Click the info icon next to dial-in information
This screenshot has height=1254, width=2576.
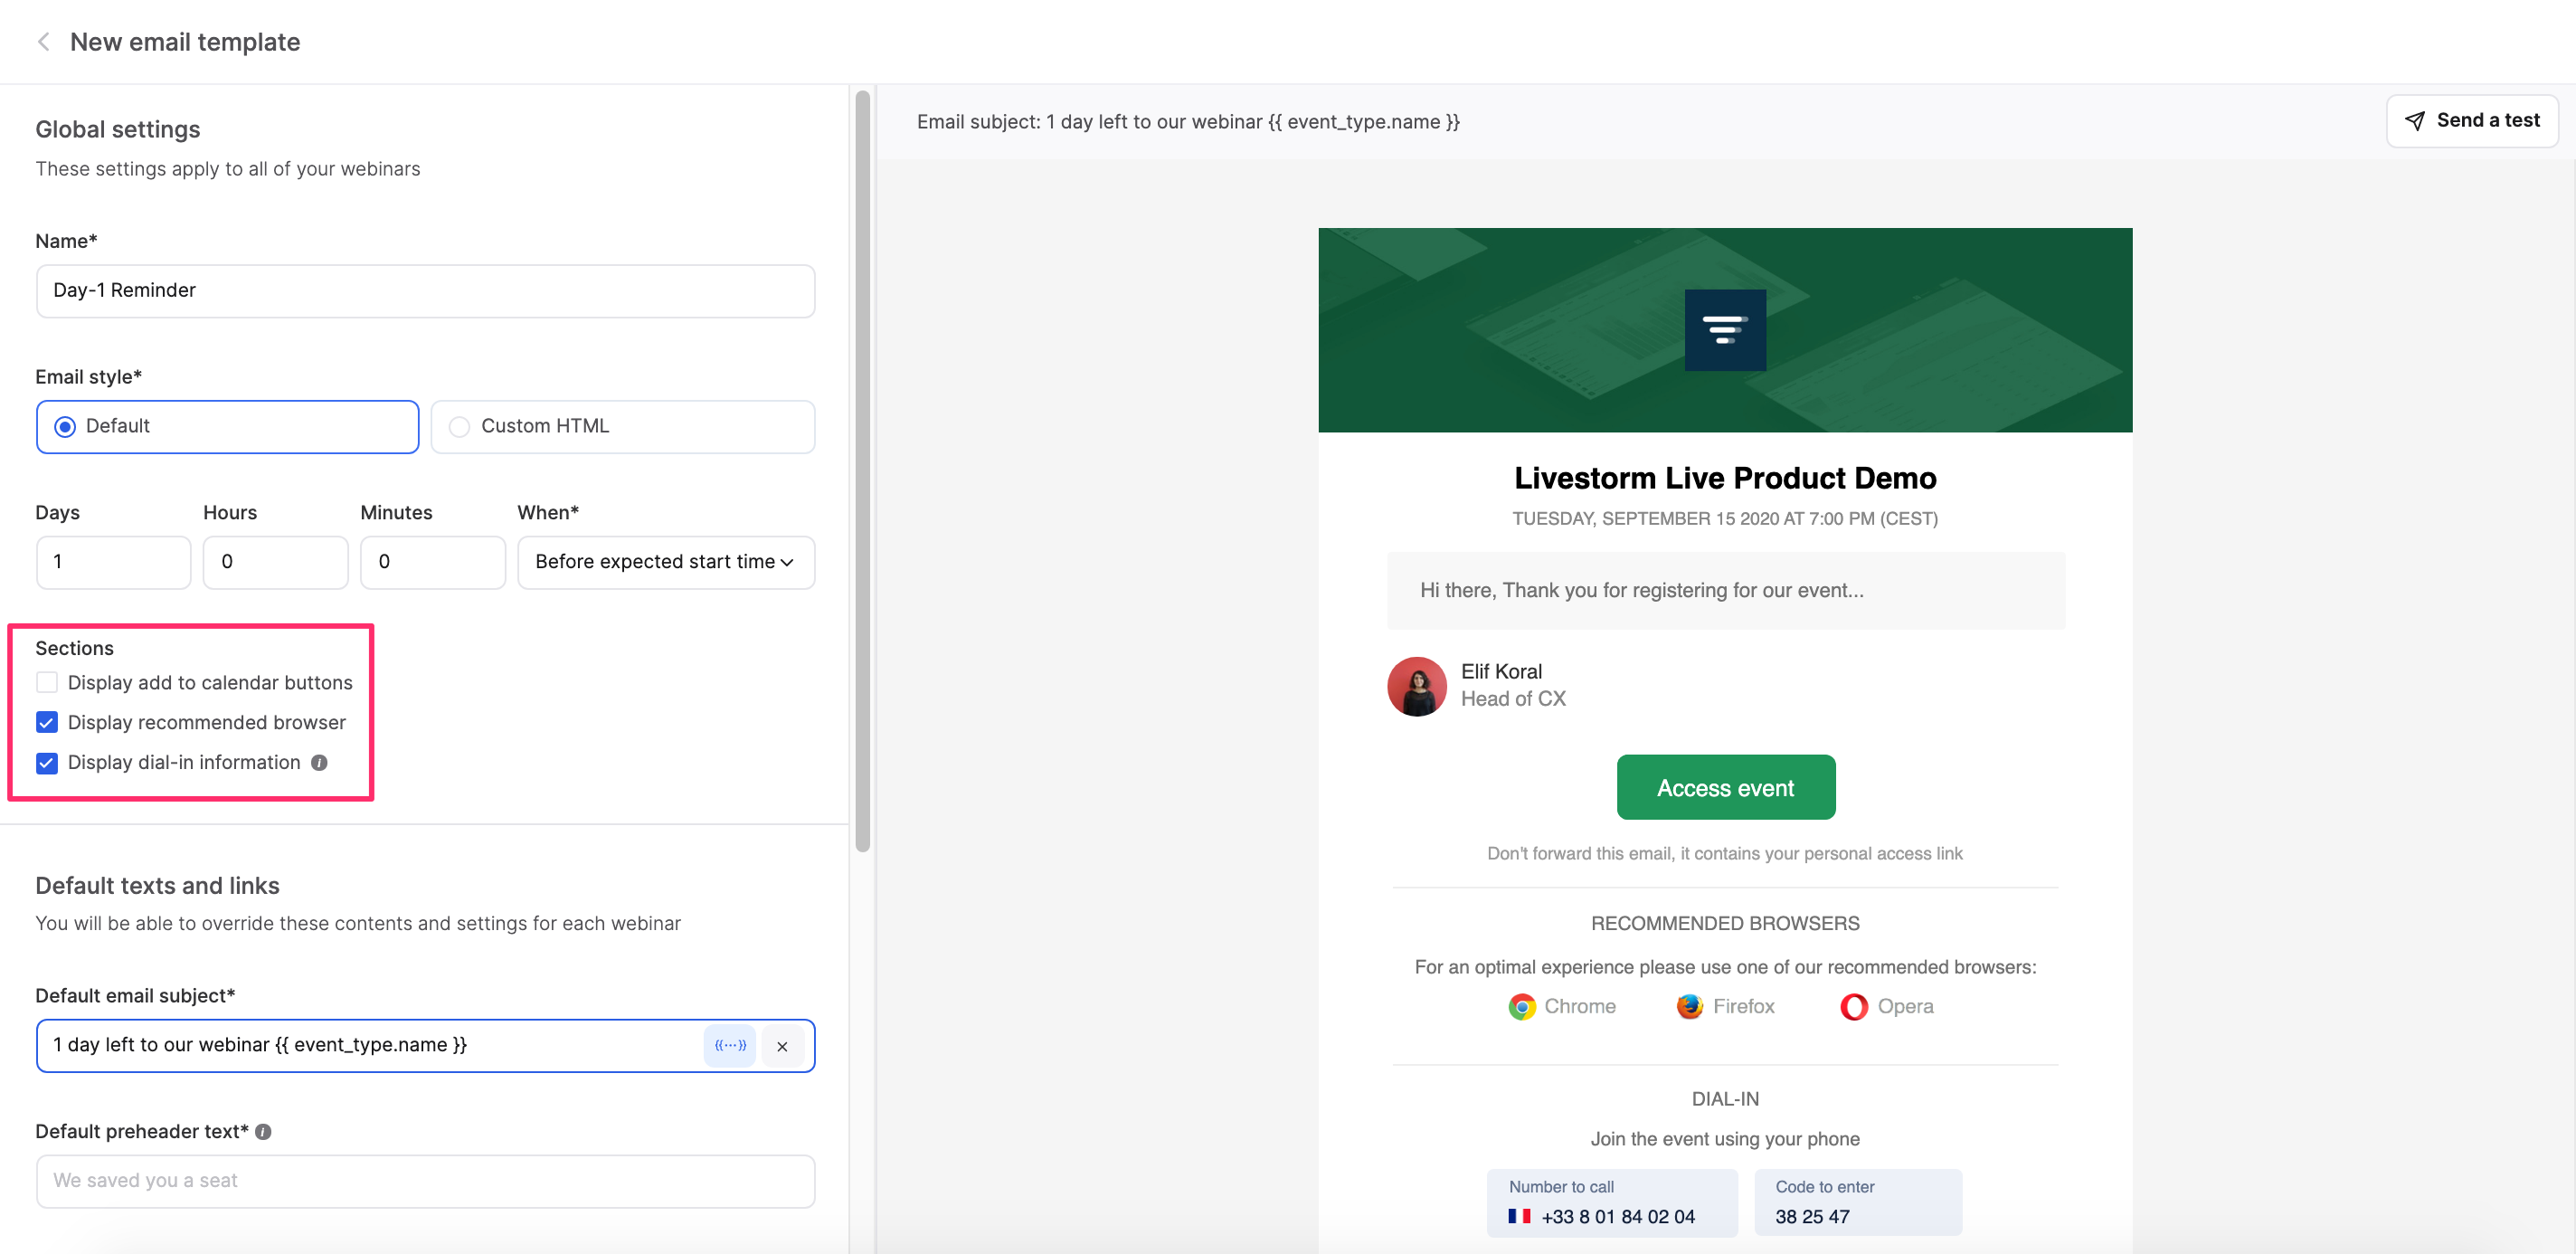319,763
